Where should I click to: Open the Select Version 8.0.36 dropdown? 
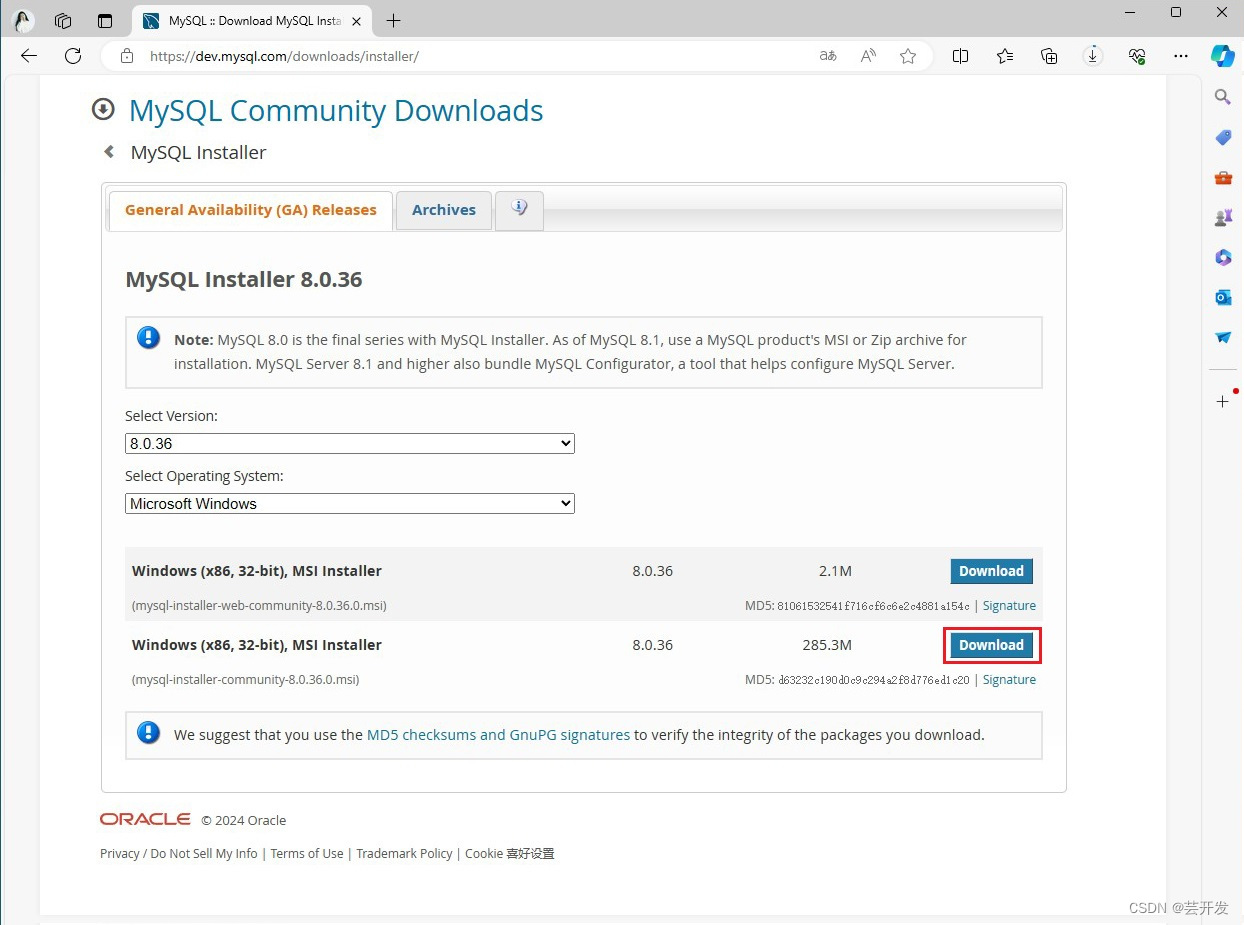350,443
